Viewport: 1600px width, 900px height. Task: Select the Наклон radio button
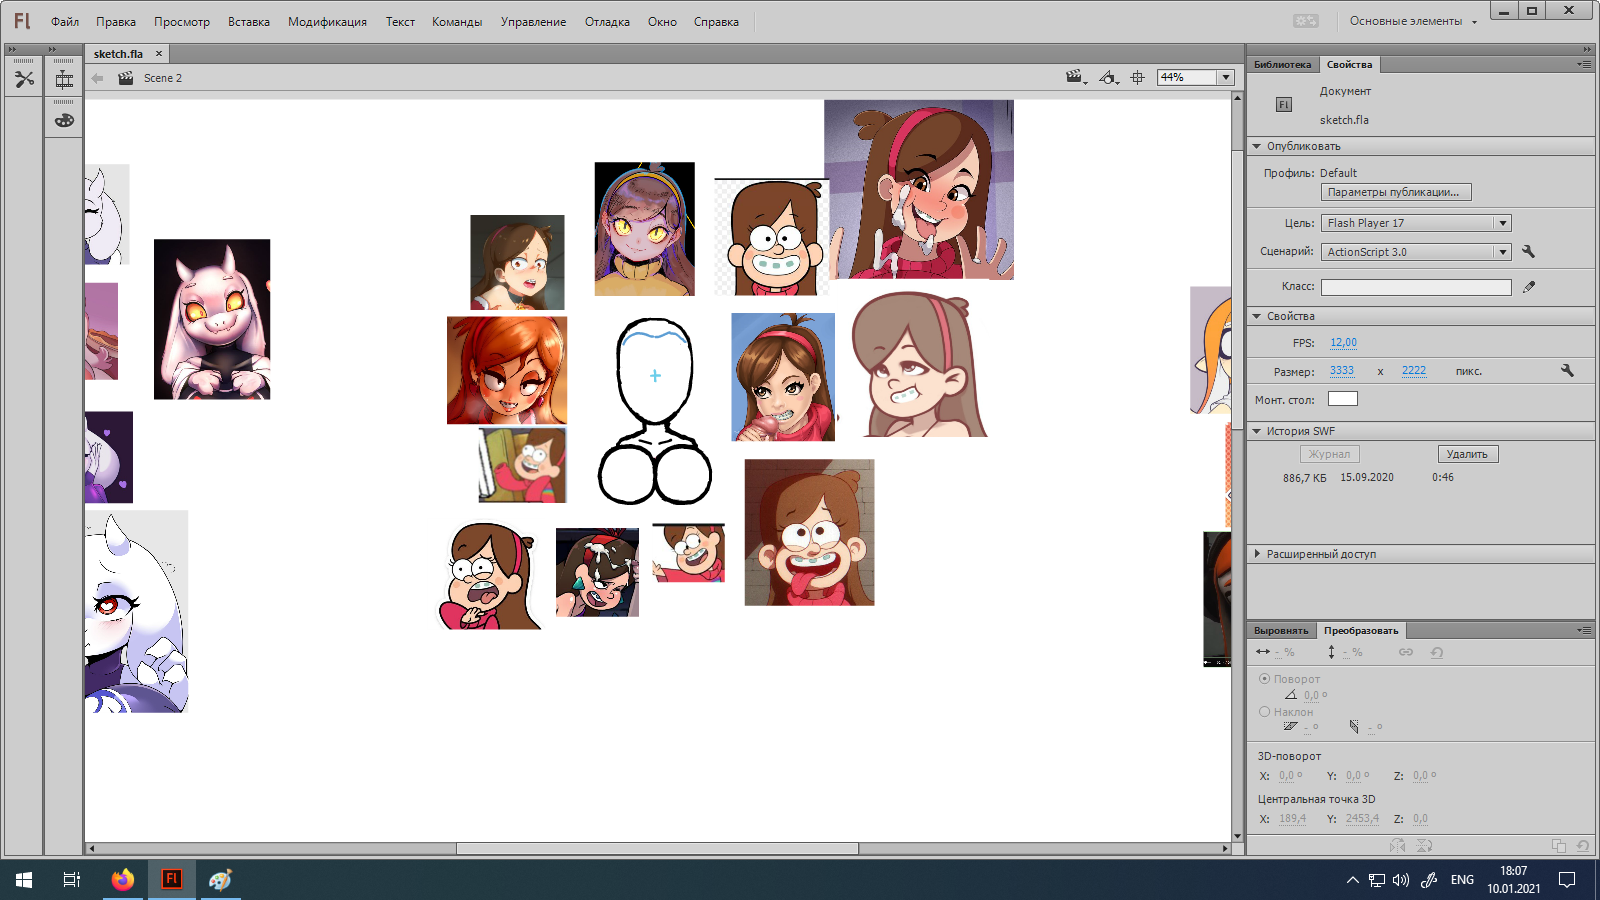[x=1264, y=712]
